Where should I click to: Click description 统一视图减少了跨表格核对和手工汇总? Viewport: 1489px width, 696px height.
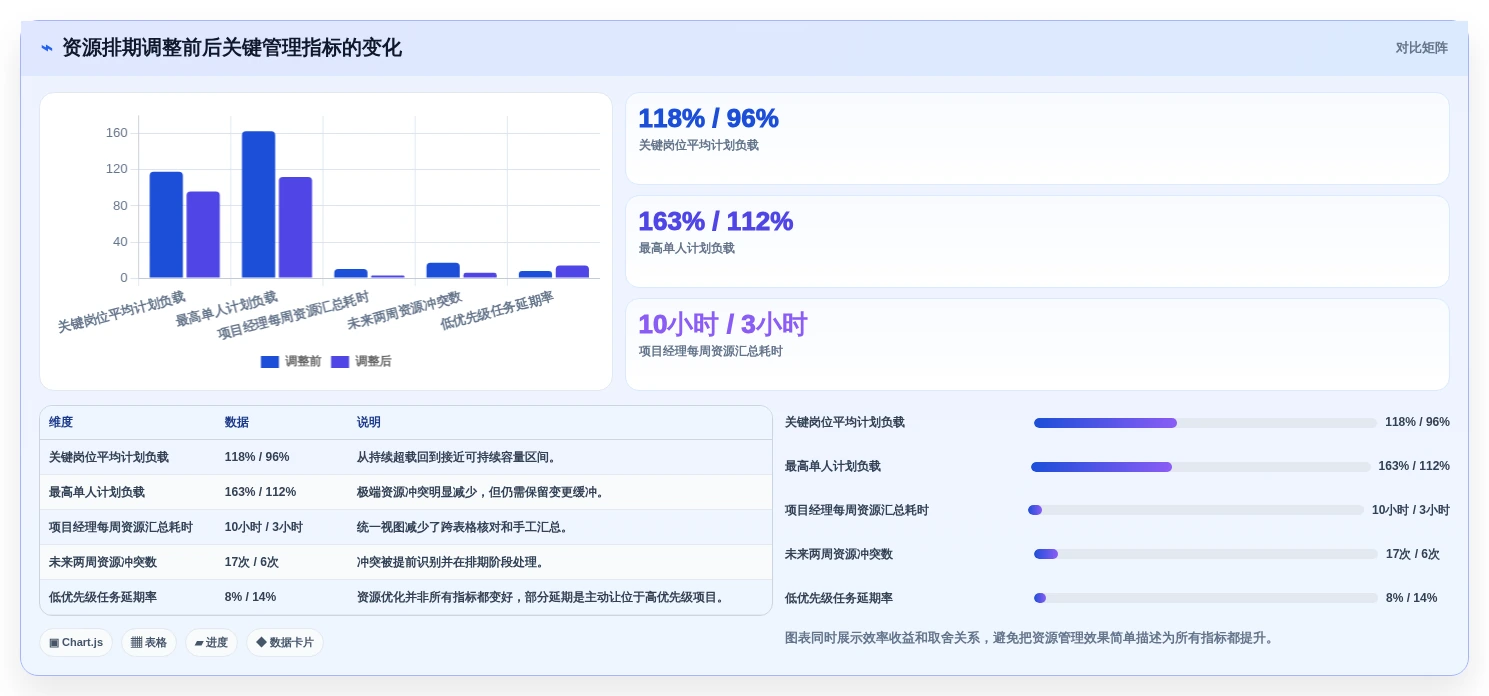click(x=465, y=527)
